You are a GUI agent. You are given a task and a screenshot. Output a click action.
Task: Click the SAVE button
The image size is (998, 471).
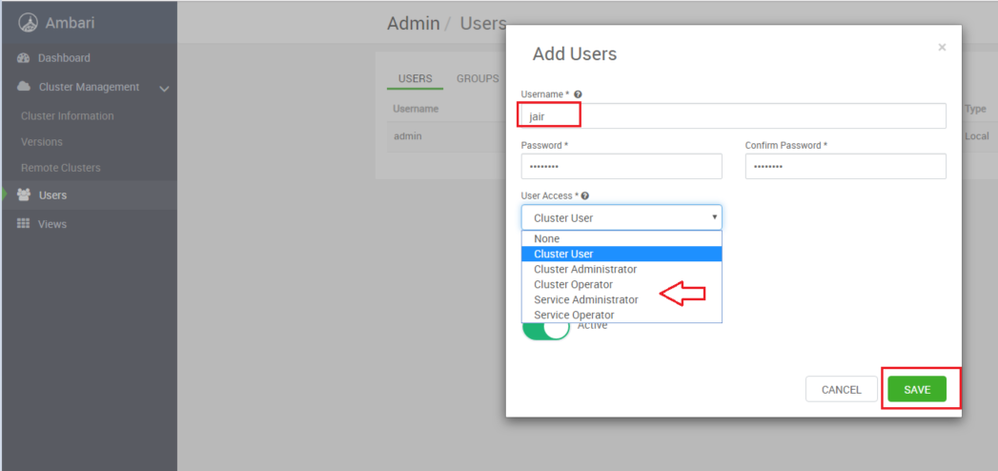[x=917, y=390]
